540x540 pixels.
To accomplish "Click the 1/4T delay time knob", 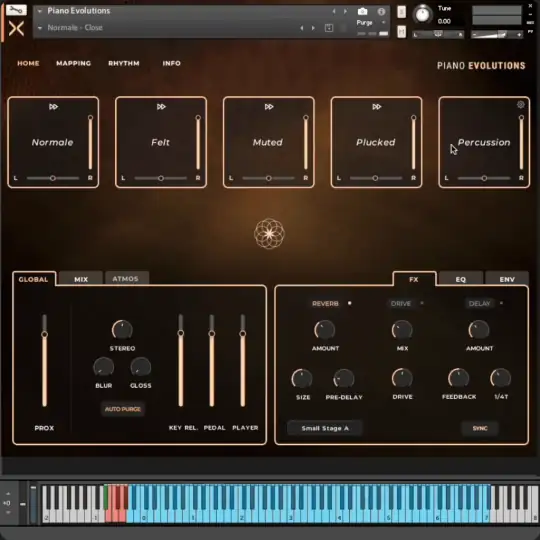I will coord(501,378).
